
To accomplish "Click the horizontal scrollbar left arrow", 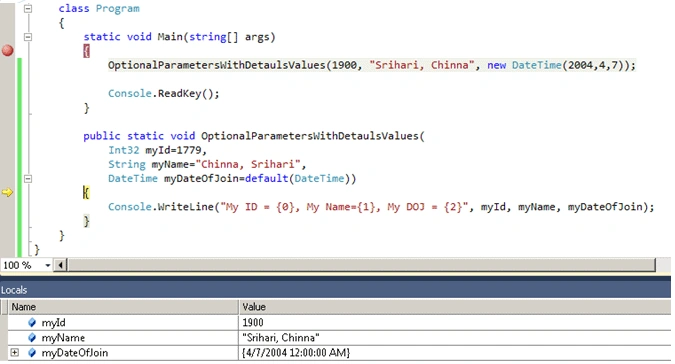I will click(x=60, y=265).
